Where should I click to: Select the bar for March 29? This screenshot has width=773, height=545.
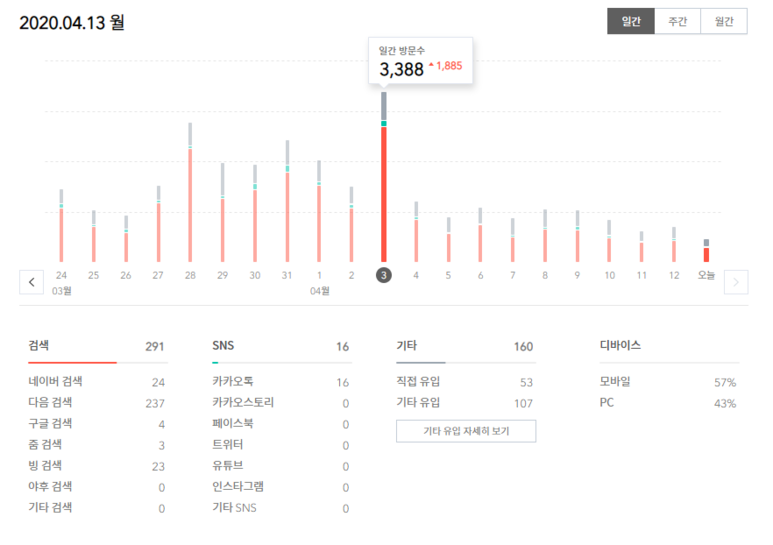222,212
